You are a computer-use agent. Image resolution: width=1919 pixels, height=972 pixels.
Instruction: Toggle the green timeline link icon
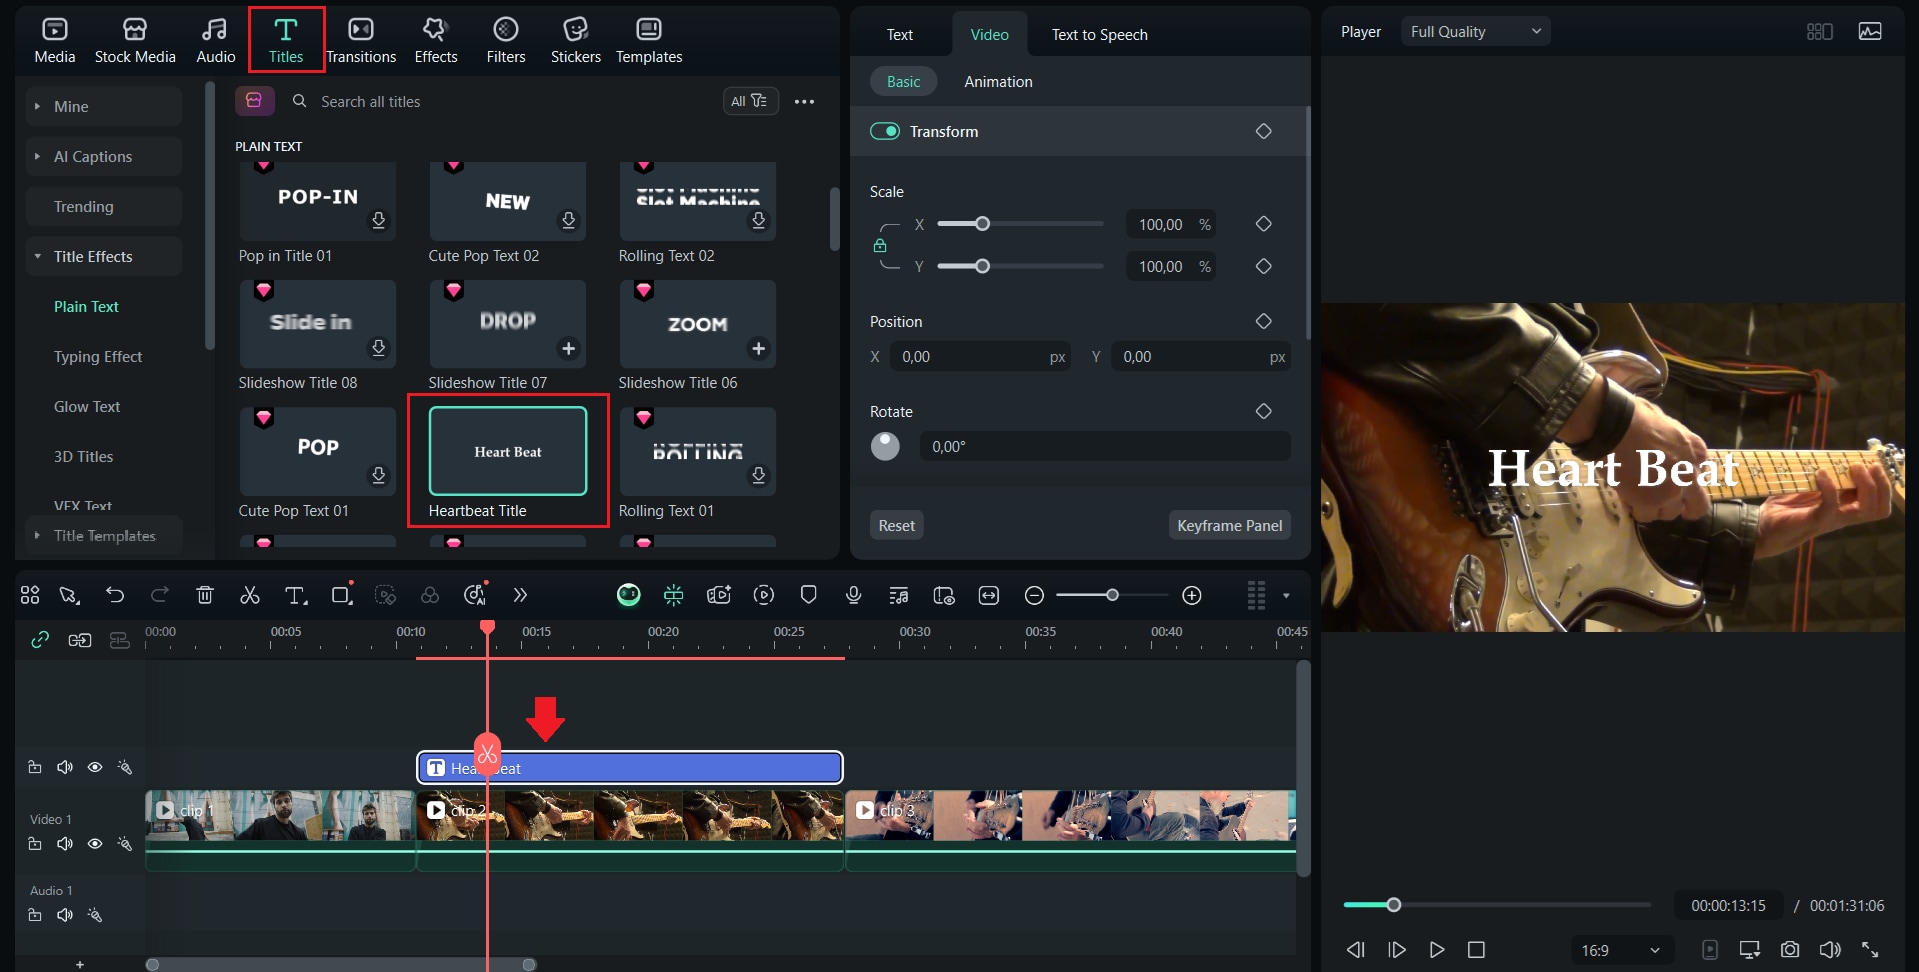(40, 640)
